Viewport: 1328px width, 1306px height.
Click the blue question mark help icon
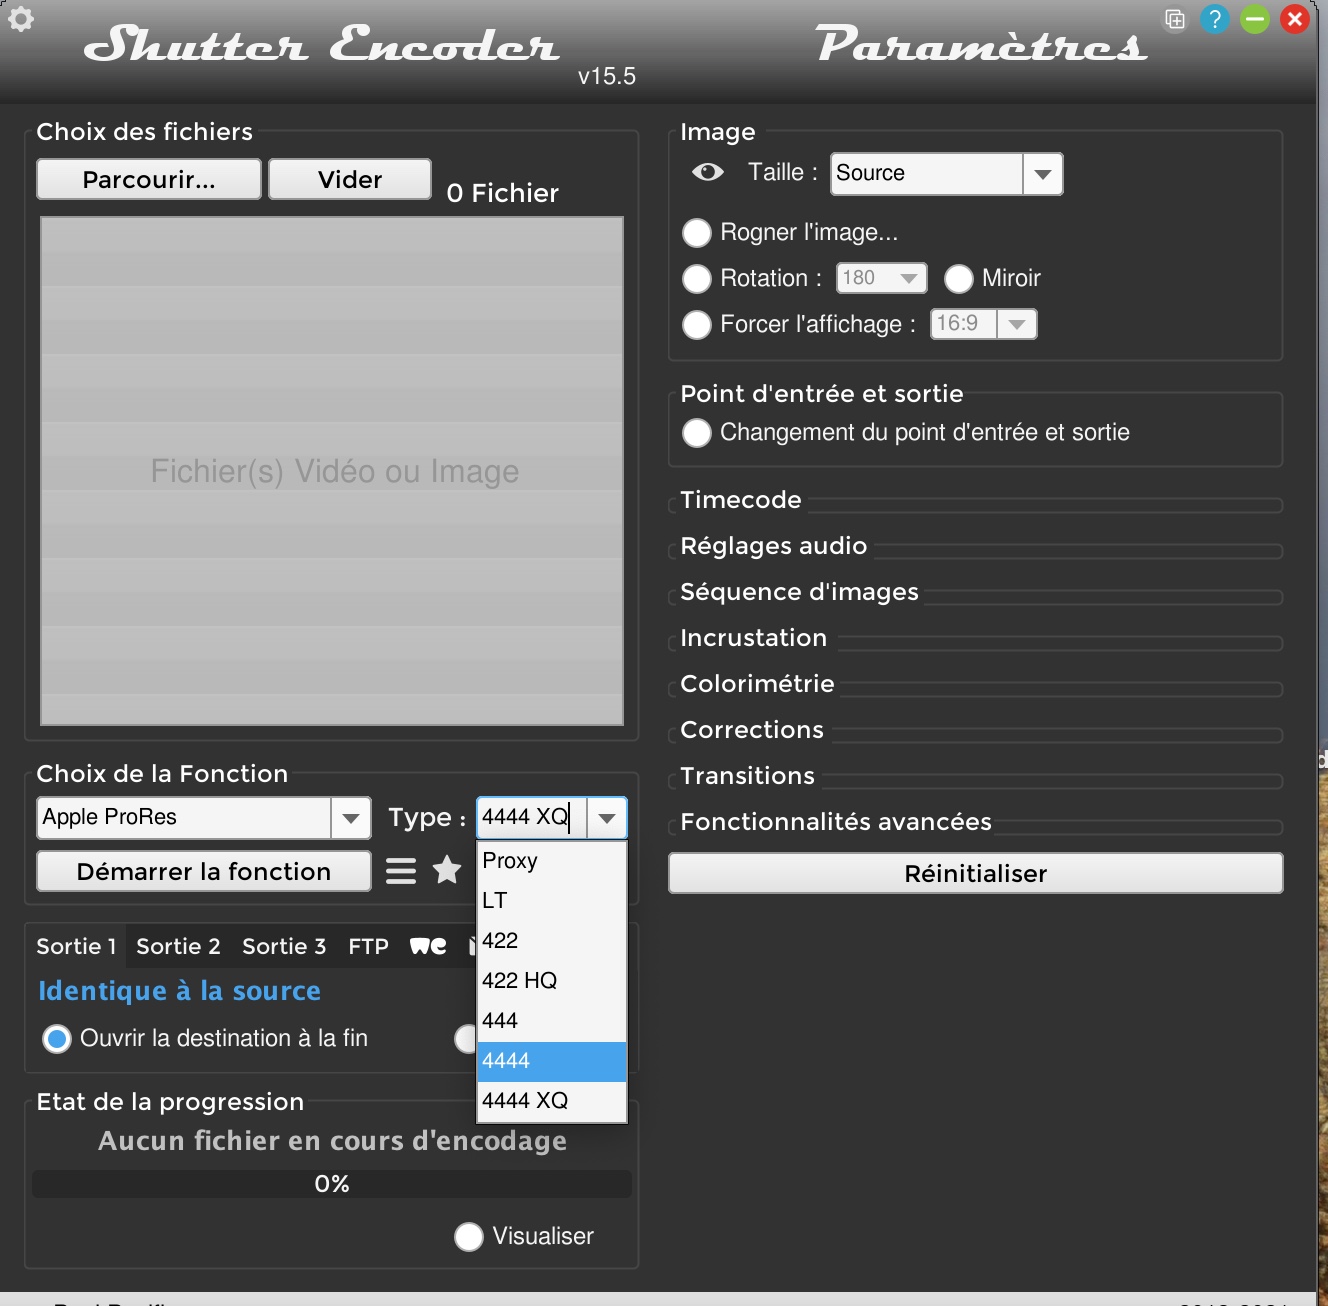click(1214, 19)
